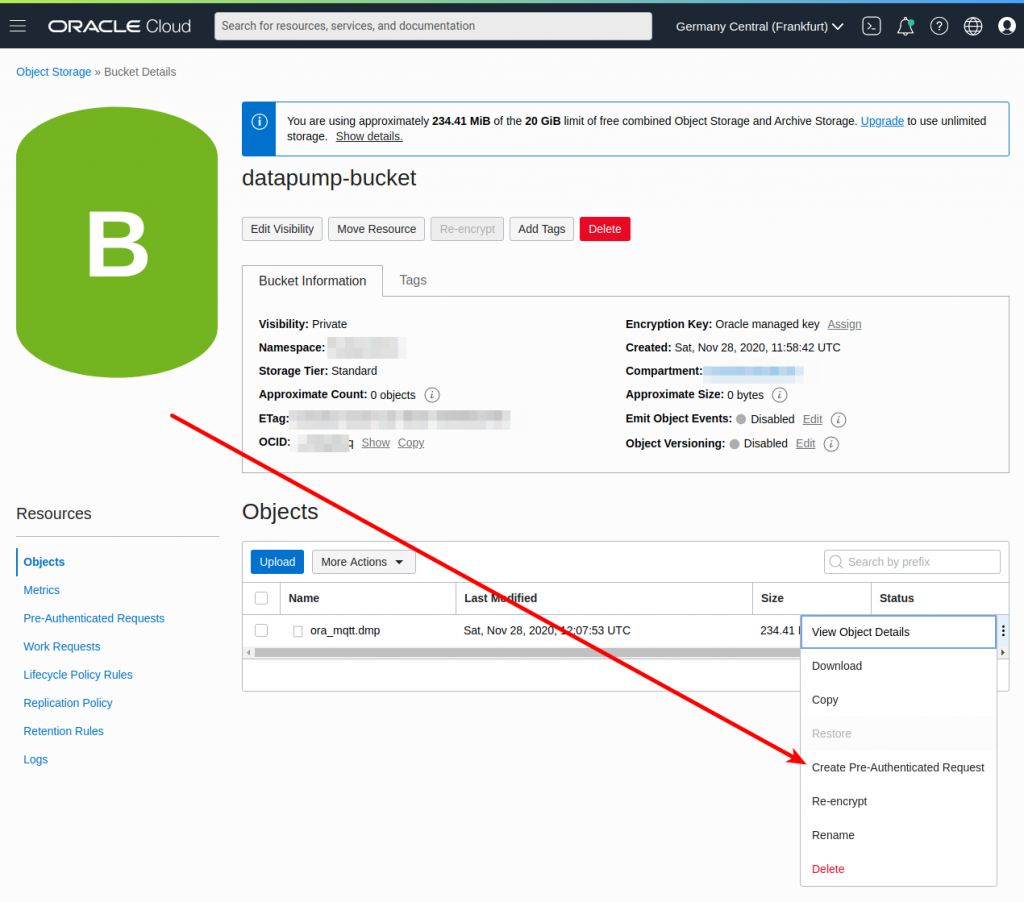Click the Move Resource button
The width and height of the screenshot is (1024, 902).
pos(376,229)
